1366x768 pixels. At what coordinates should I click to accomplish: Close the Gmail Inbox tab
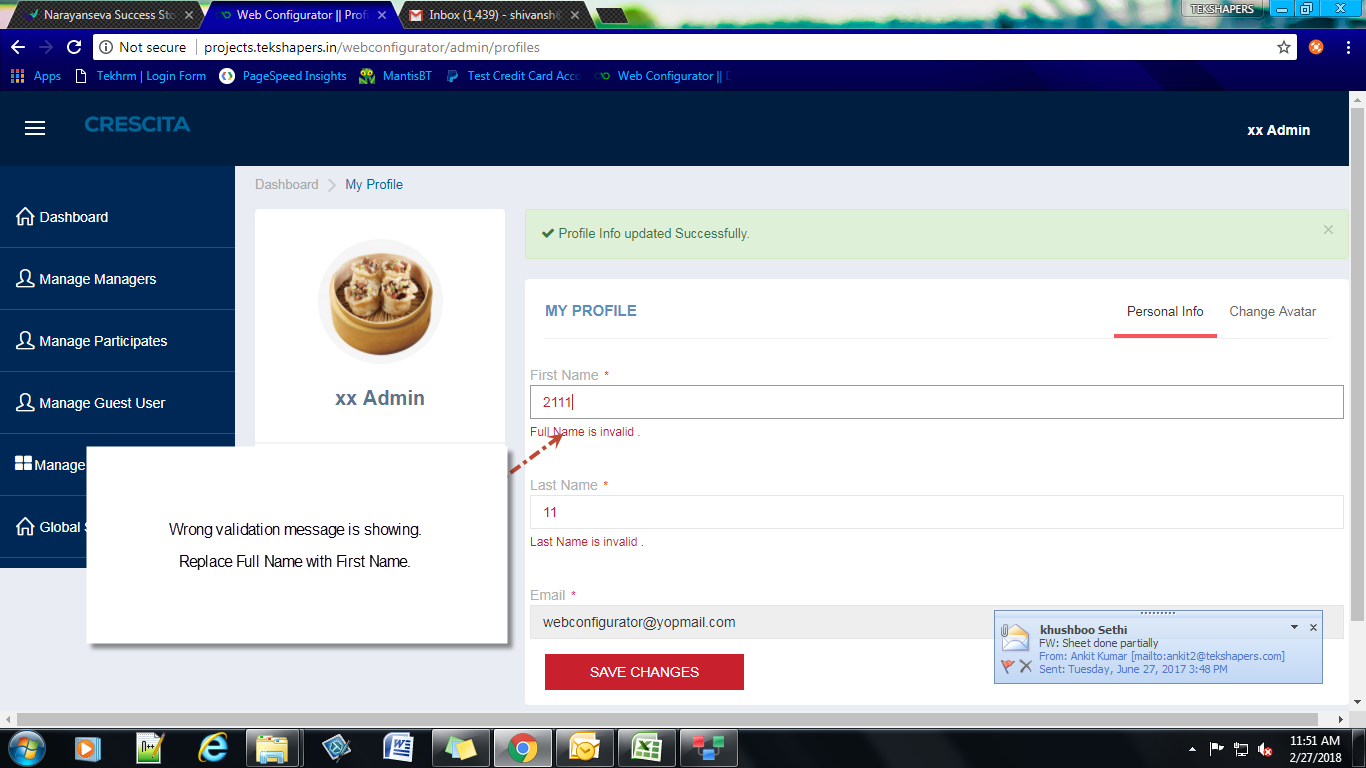coord(576,15)
